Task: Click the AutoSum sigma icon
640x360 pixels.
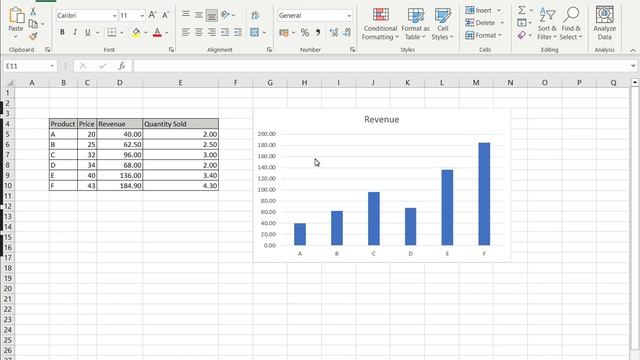Action: coord(522,10)
